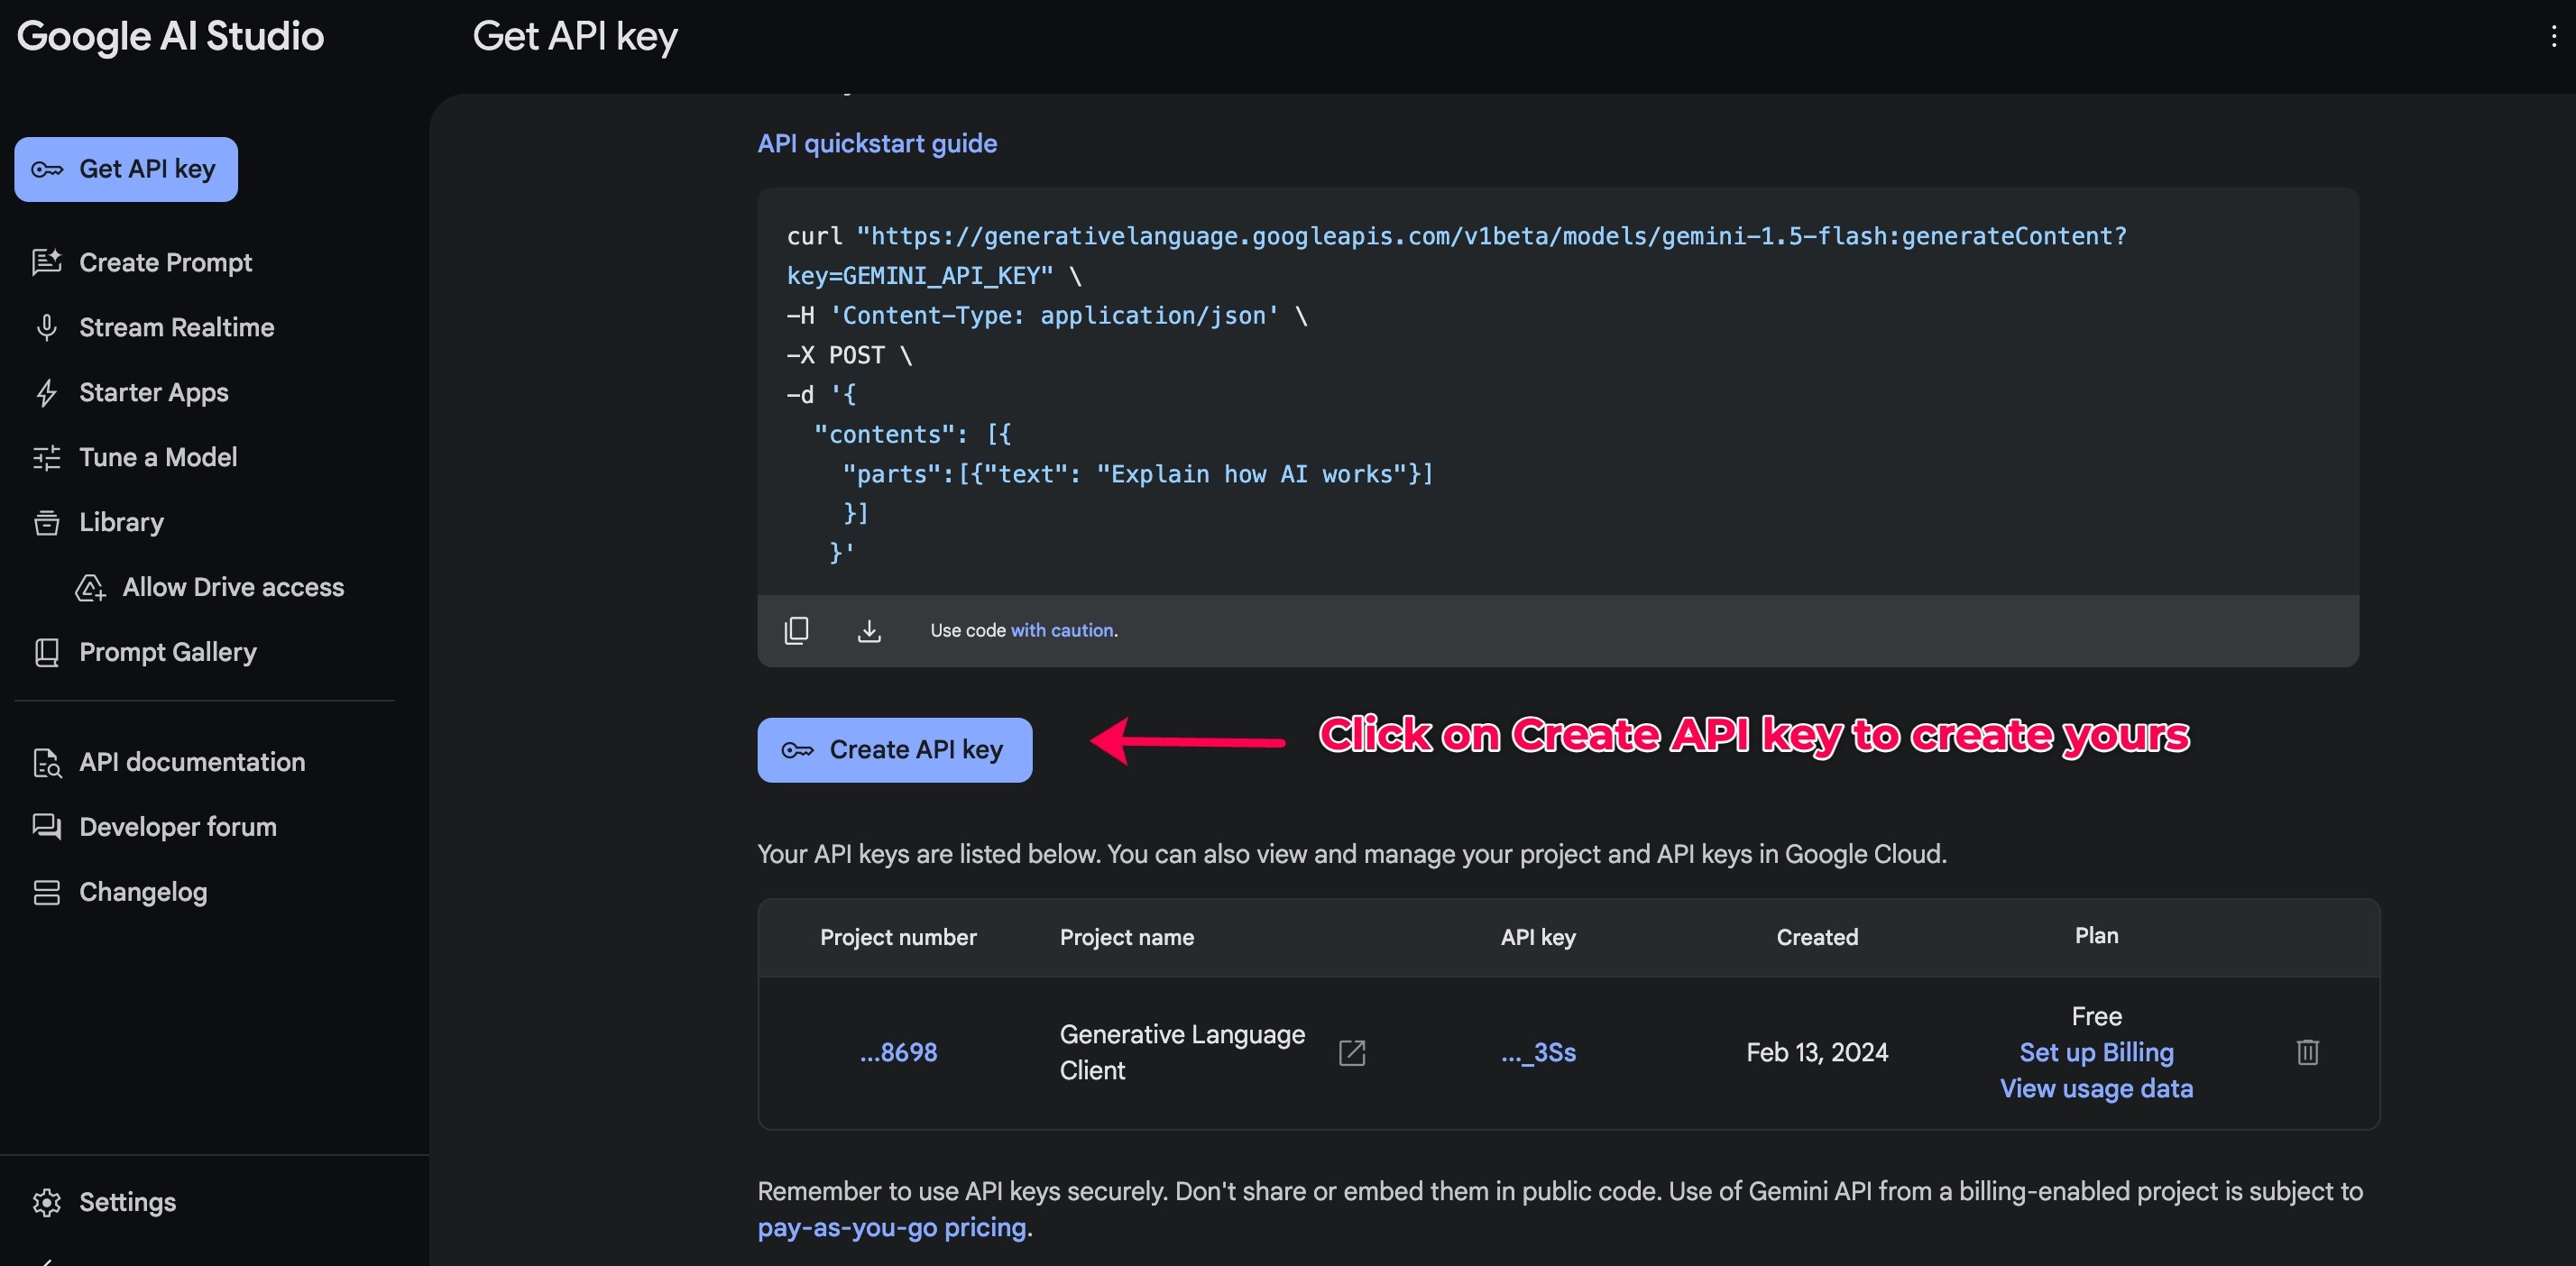Open the three-dot overflow menu
Viewport: 2576px width, 1266px height.
(x=2553, y=37)
